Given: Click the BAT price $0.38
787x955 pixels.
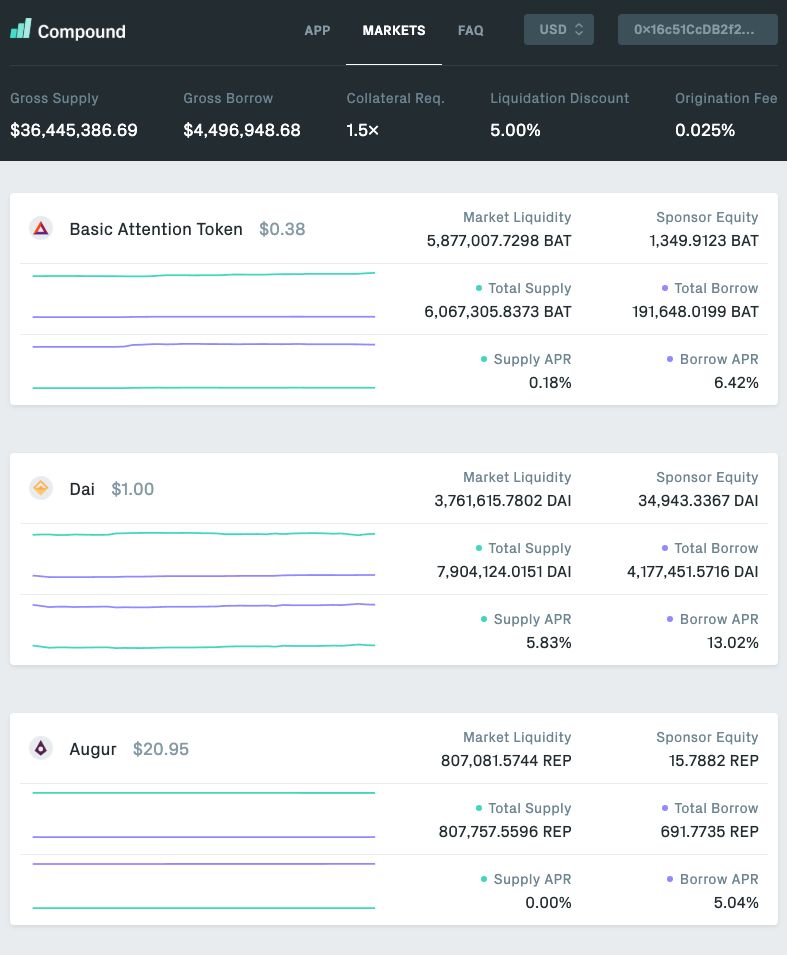Looking at the screenshot, I should (282, 229).
